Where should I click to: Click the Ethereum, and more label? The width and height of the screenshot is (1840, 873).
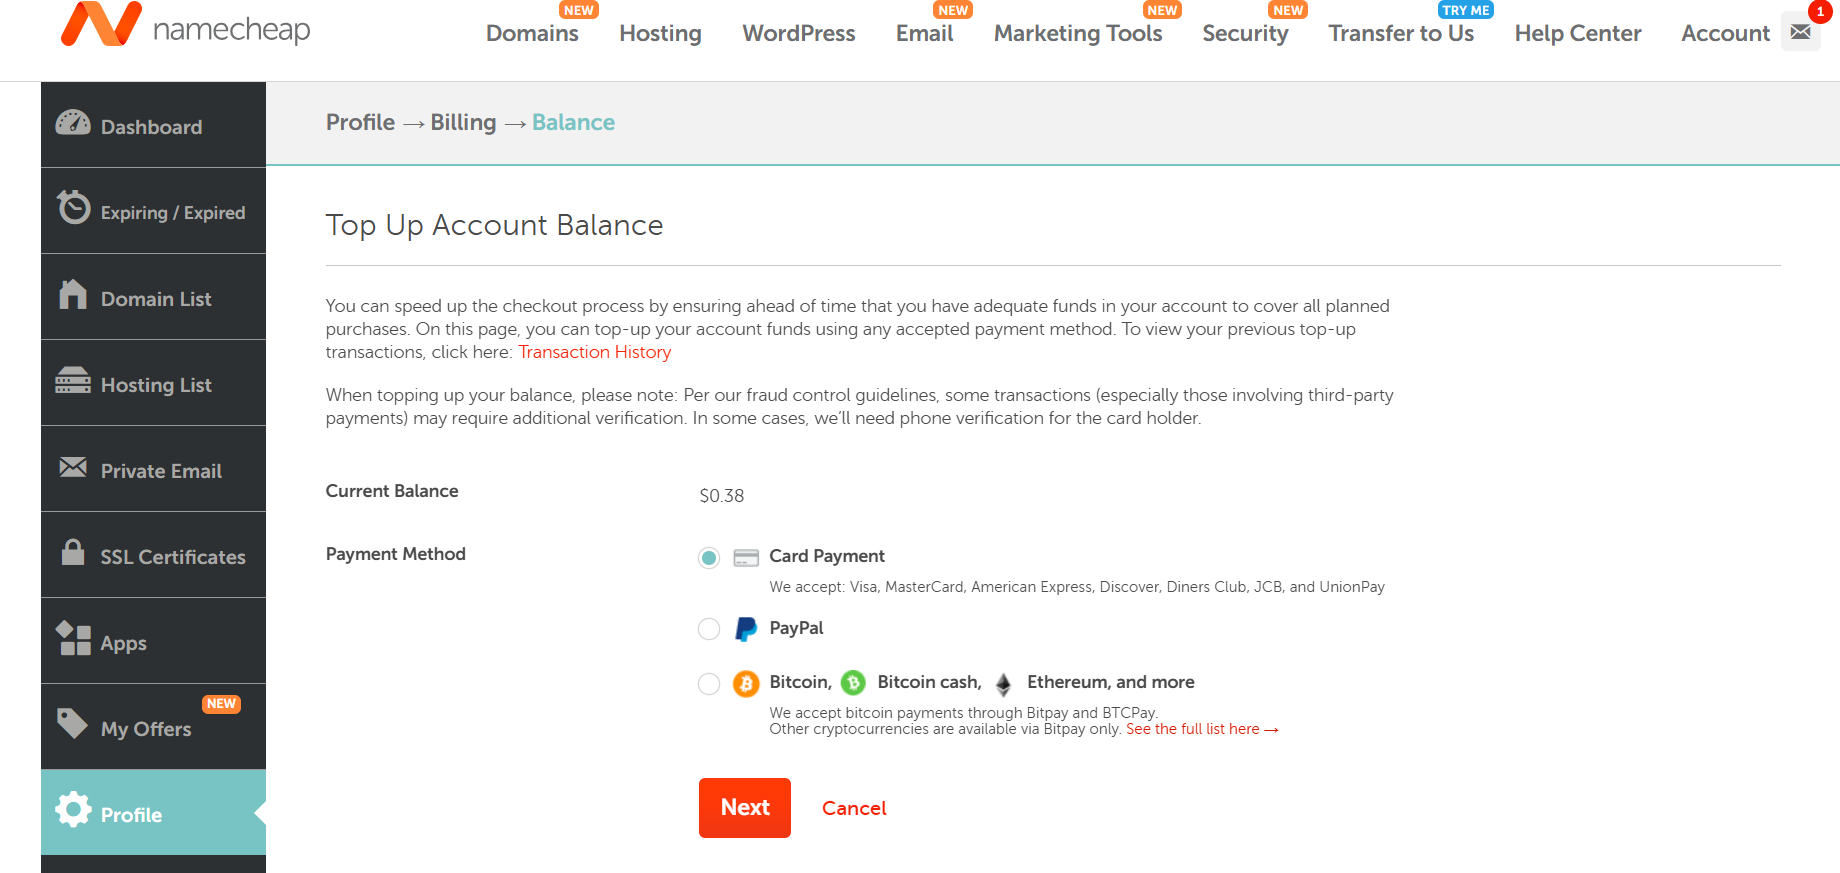tap(1111, 682)
